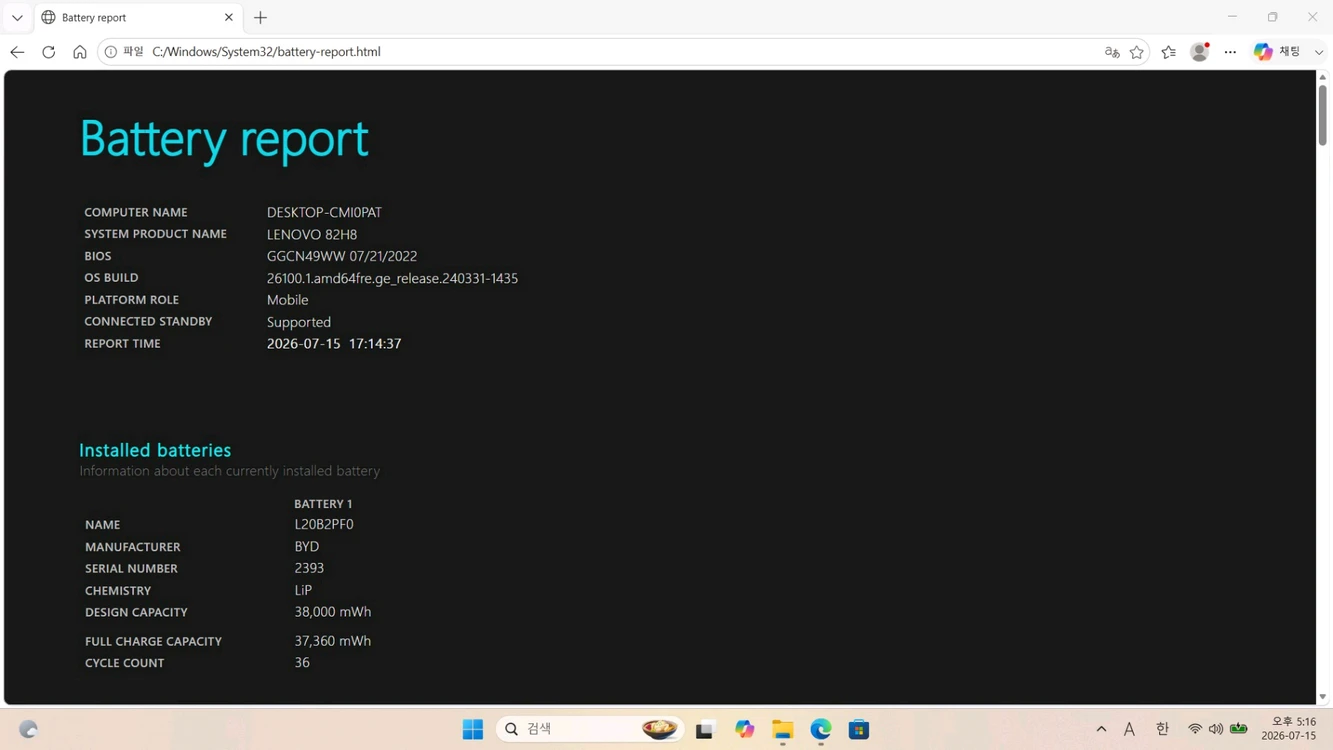The width and height of the screenshot is (1333, 750).
Task: Close the Battery report tab
Action: [228, 18]
